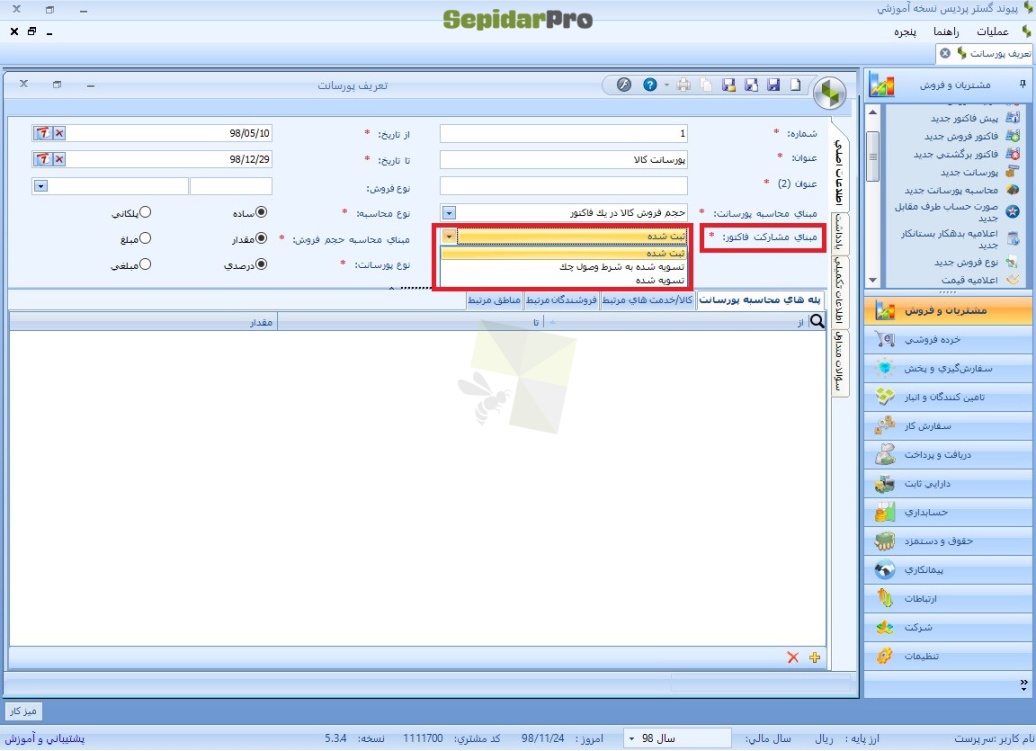Open the پنجره menu
Screen dimensions: 1036x751
click(x=905, y=32)
